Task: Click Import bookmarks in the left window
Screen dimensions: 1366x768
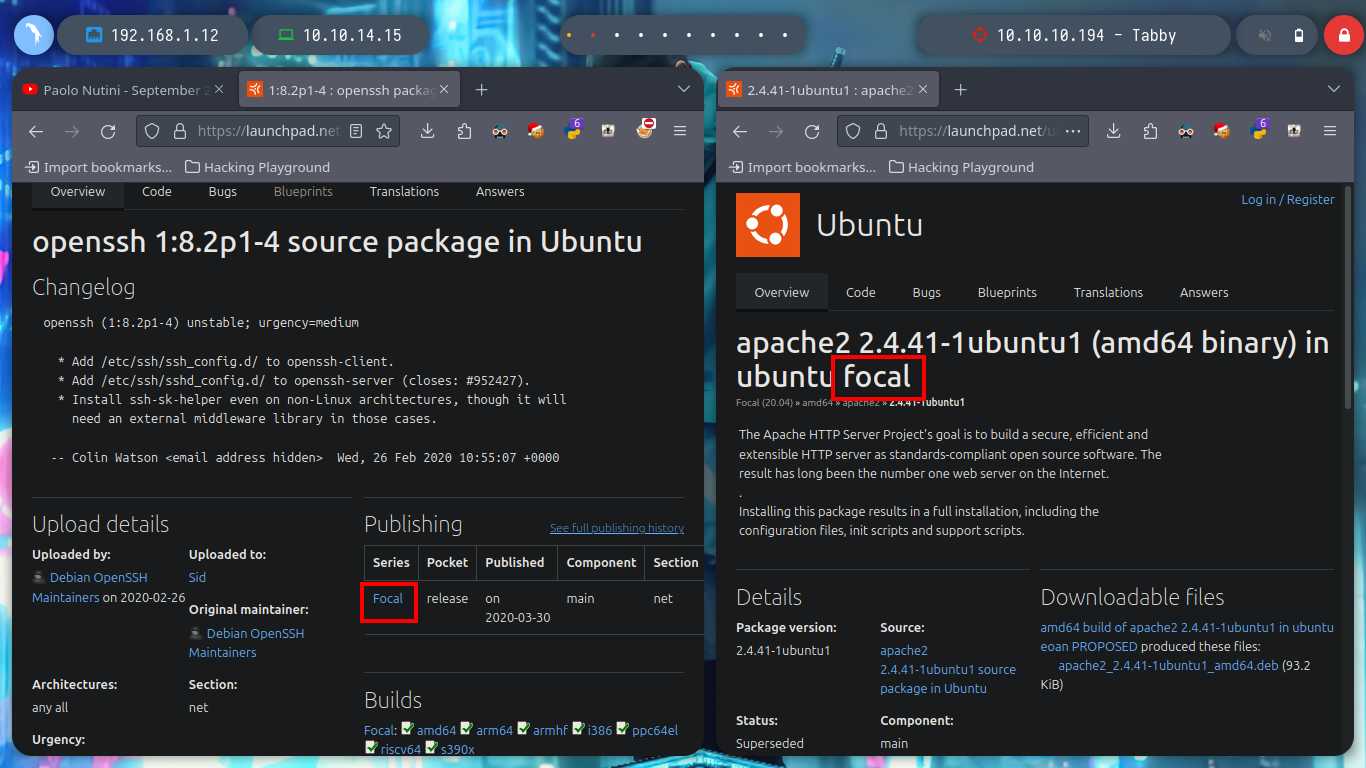Action: click(x=99, y=167)
